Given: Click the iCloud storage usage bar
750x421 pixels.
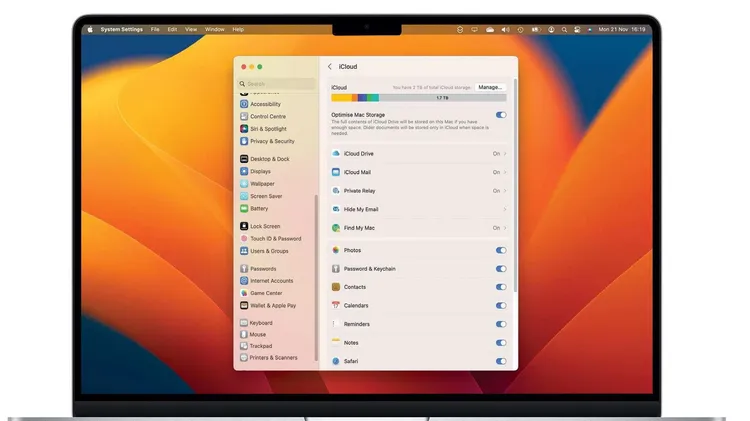Looking at the screenshot, I should (x=418, y=98).
